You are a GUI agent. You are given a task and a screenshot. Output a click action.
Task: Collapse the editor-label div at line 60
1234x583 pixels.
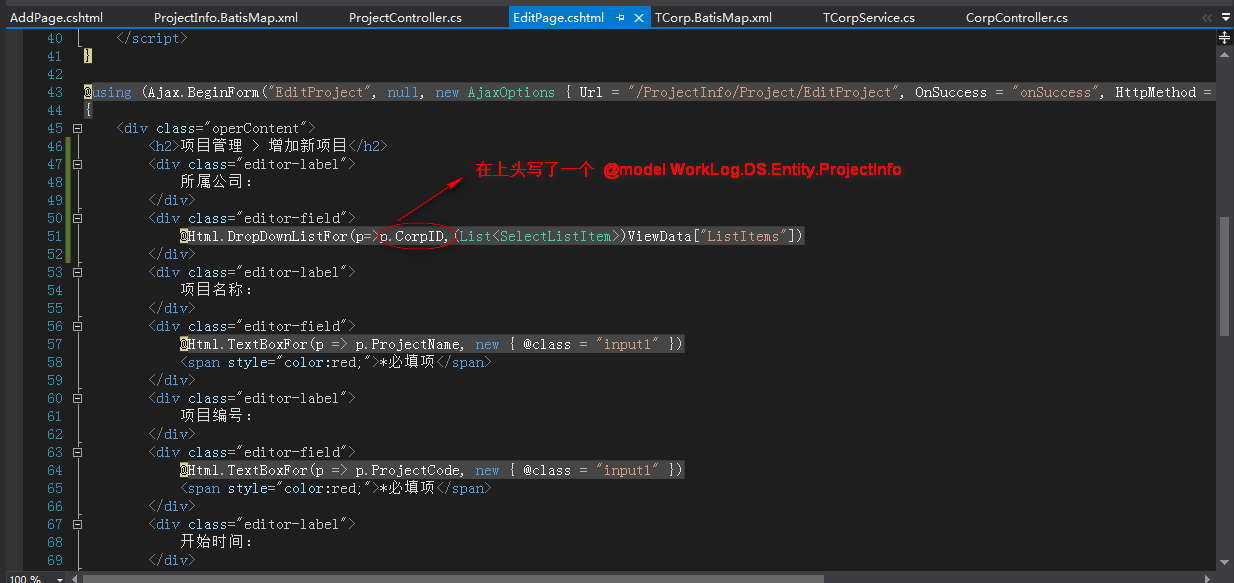point(77,398)
